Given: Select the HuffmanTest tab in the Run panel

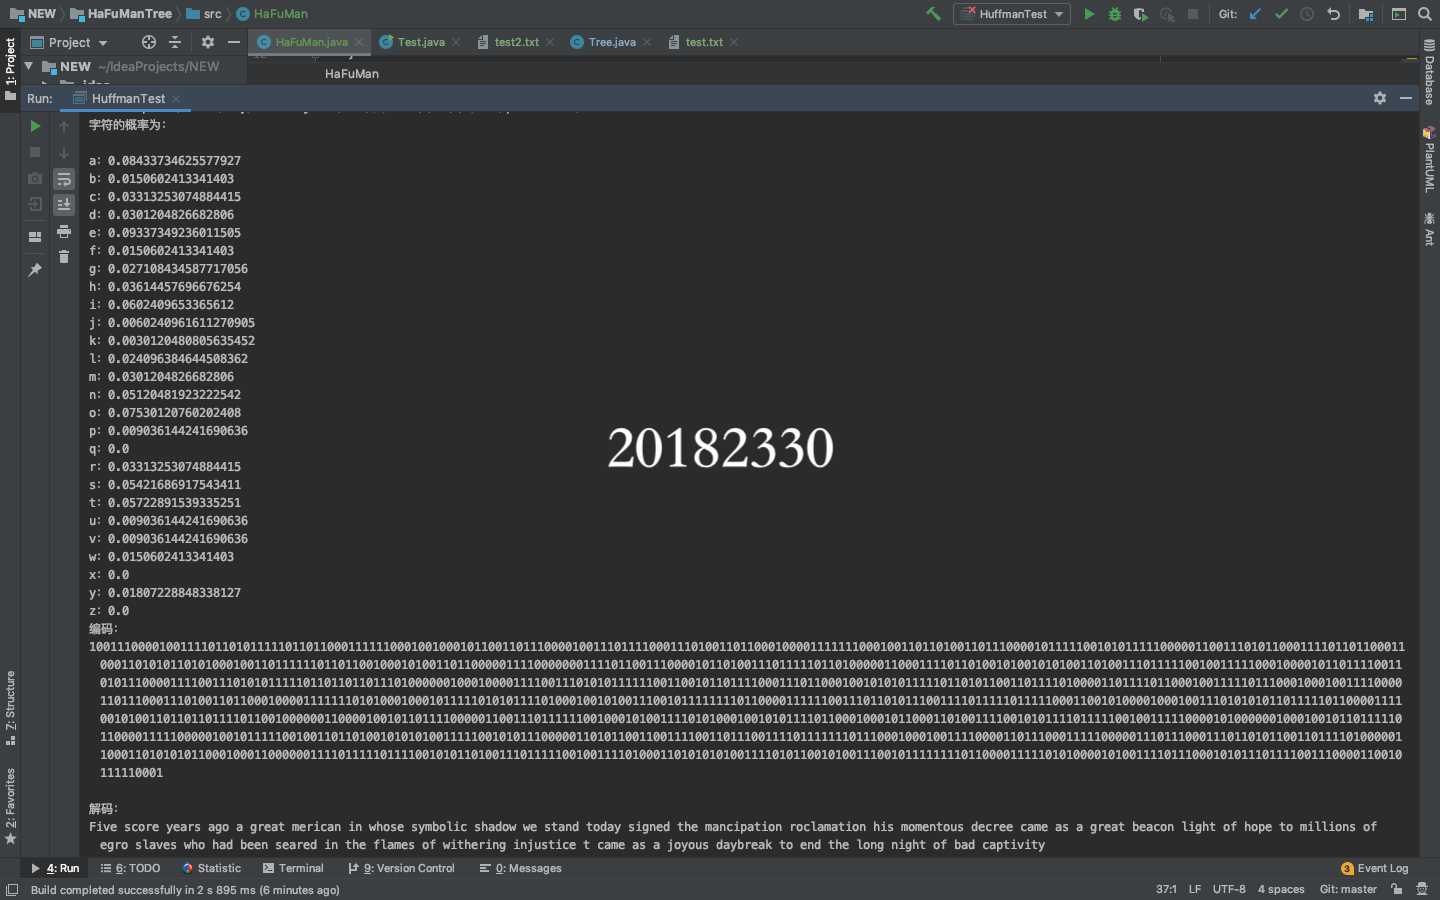Looking at the screenshot, I should [128, 98].
